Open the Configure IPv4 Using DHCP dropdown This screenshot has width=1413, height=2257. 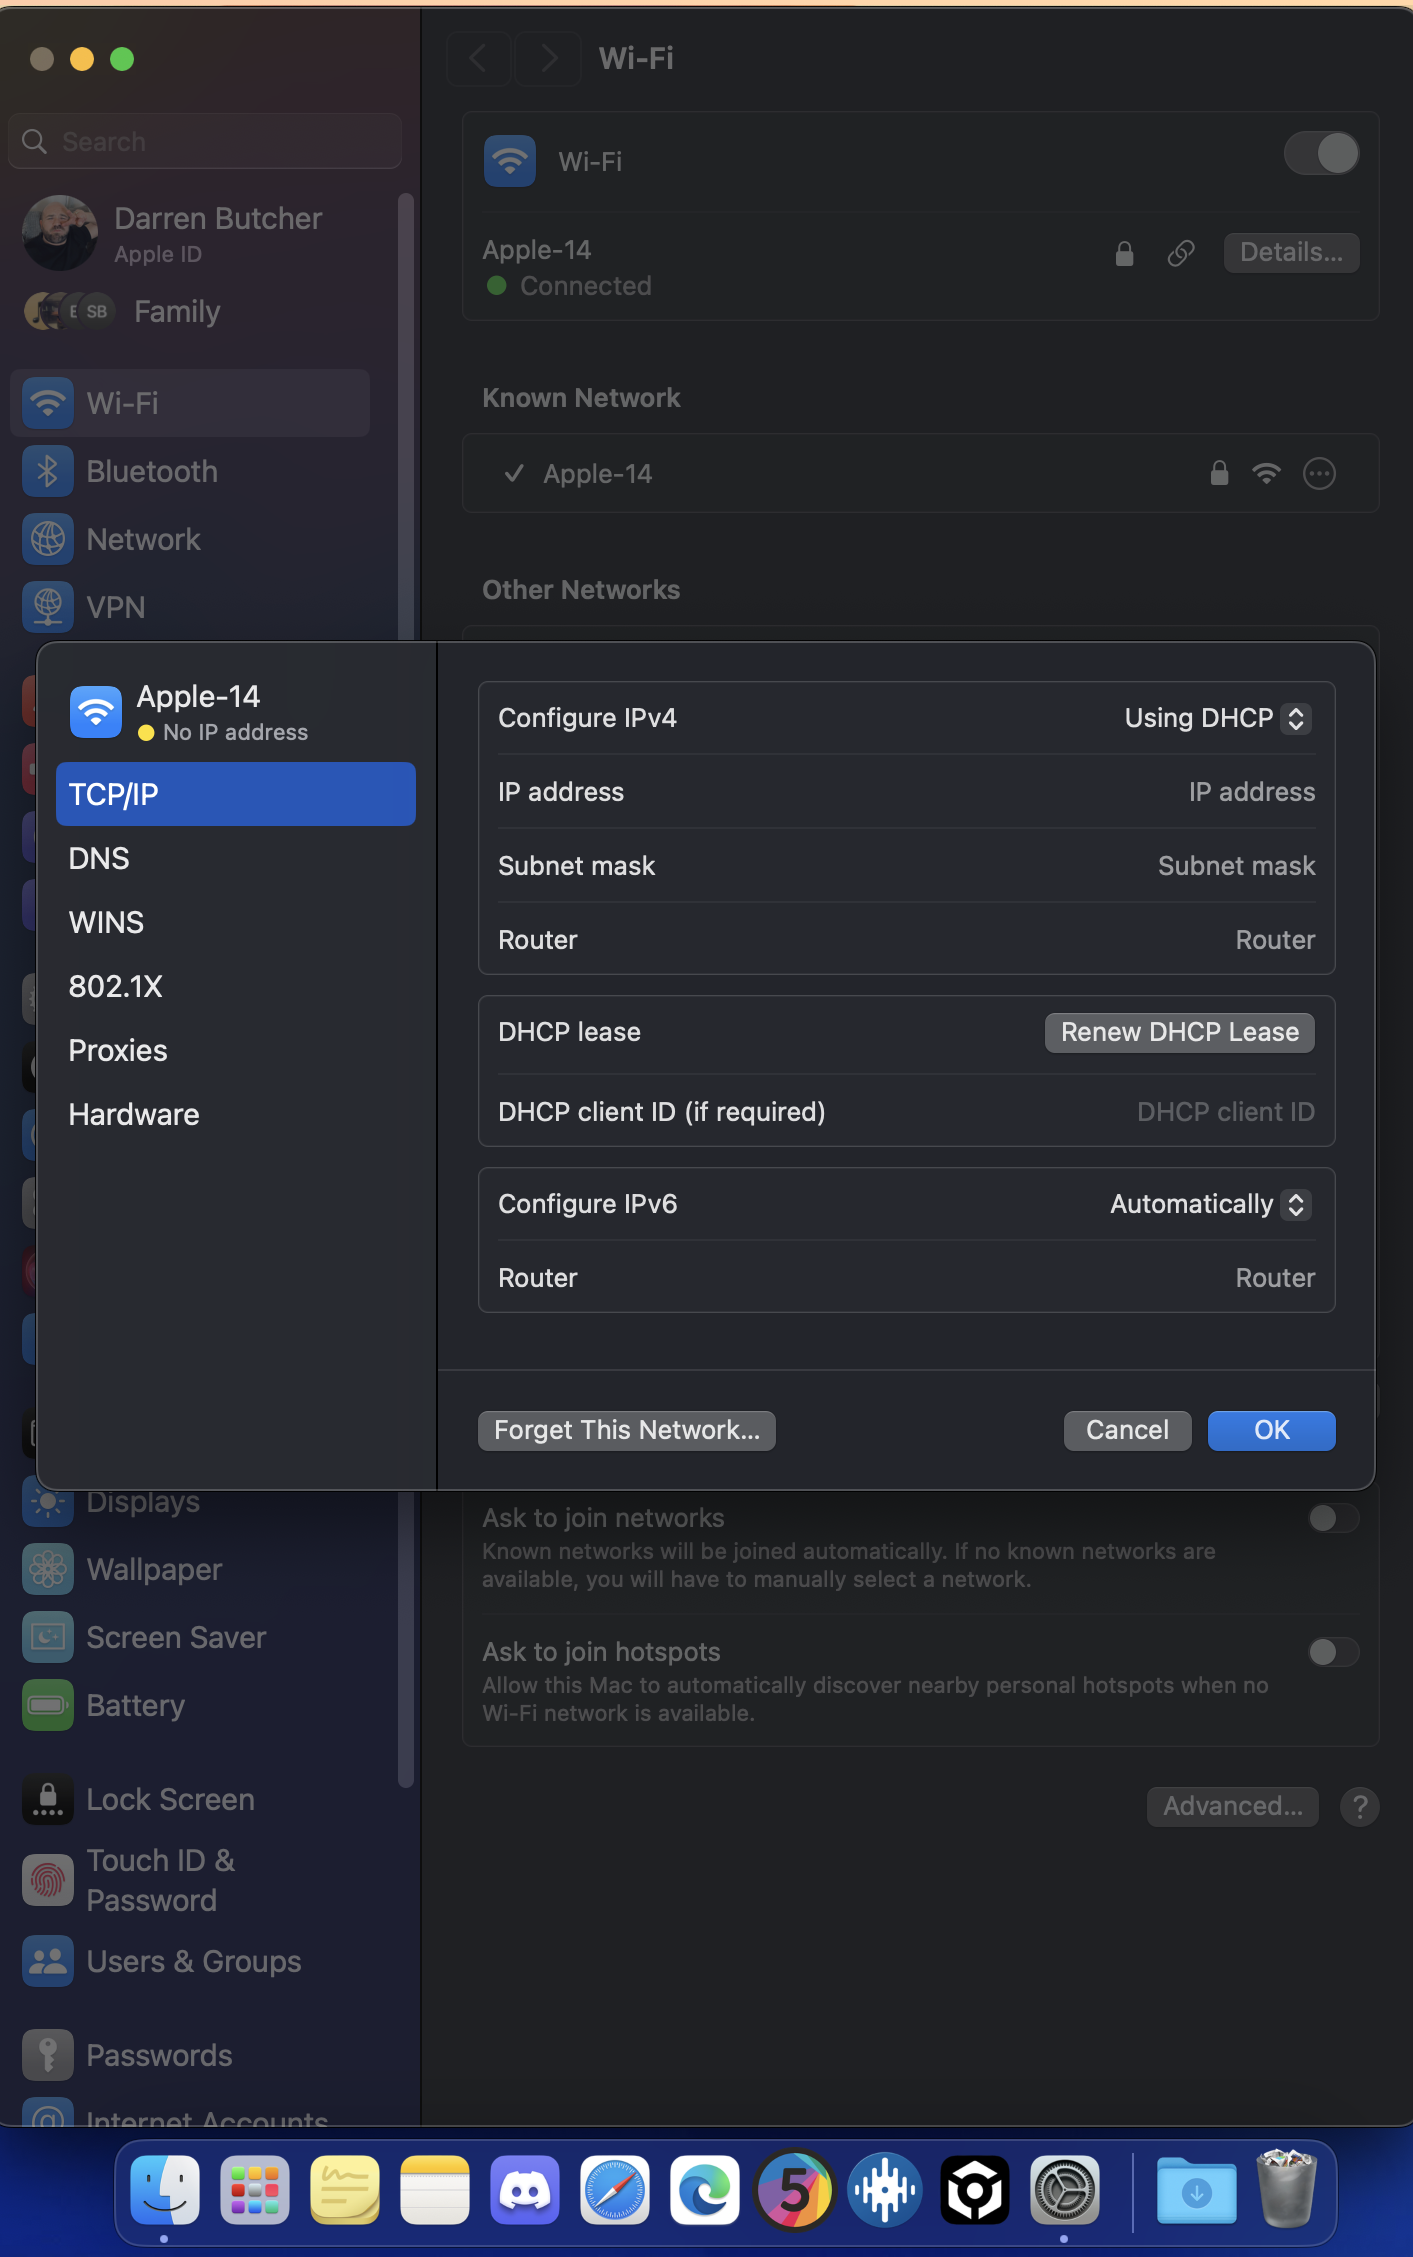click(1217, 718)
